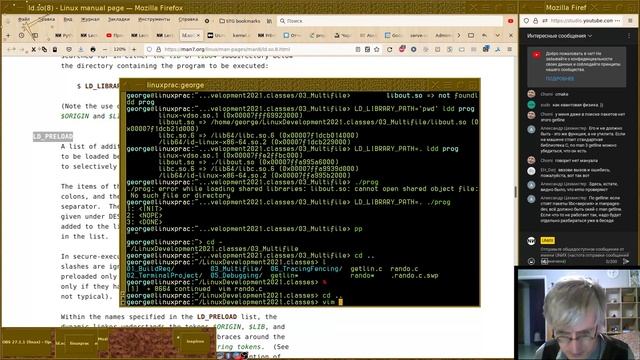Screen dimensions: 640x360
Task: Open the Вид menu
Action: click(68, 20)
